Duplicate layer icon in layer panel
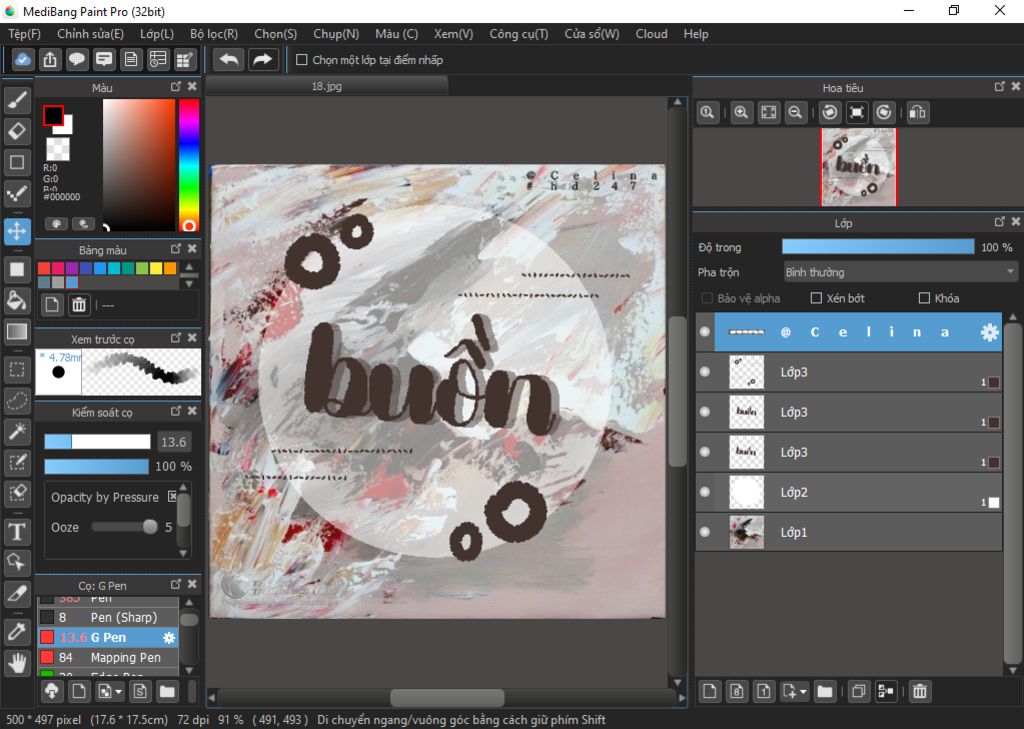This screenshot has width=1024, height=729. coord(859,691)
